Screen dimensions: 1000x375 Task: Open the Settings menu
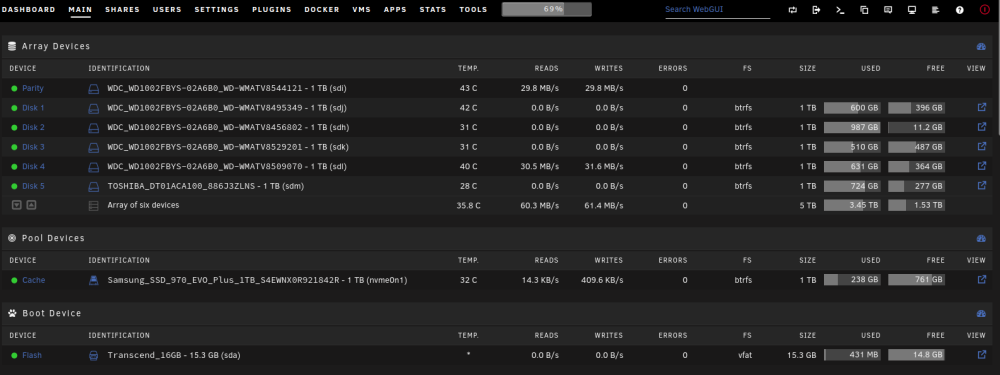pyautogui.click(x=217, y=10)
